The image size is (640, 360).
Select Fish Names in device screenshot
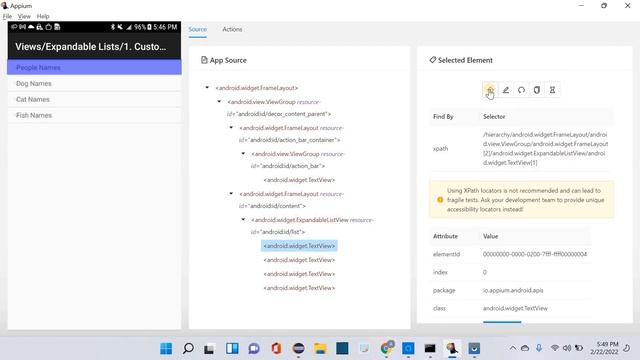pos(94,115)
